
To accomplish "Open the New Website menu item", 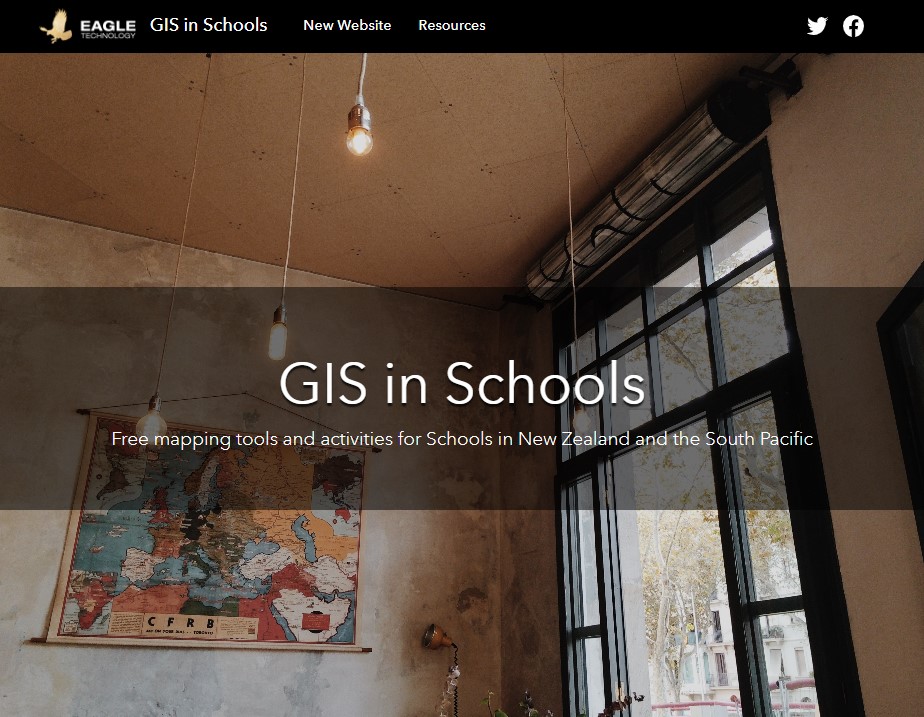I will tap(347, 25).
